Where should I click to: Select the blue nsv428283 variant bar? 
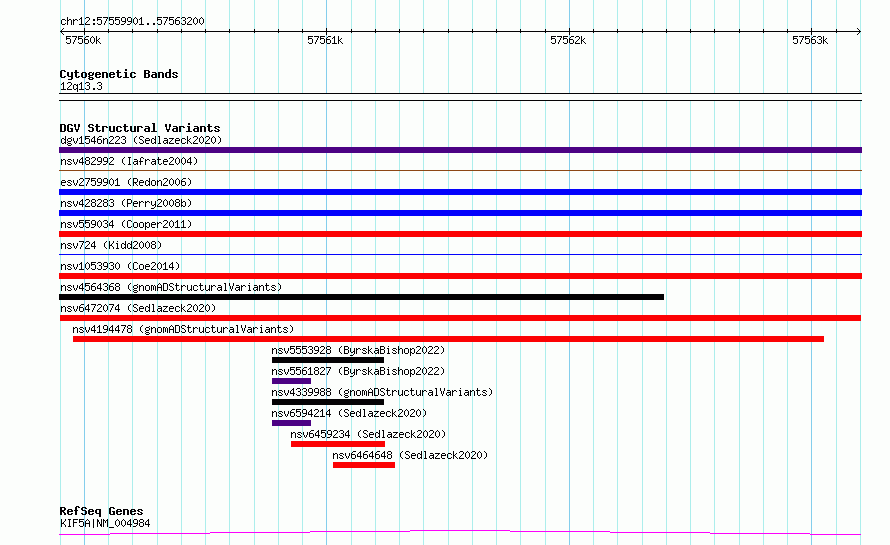(x=460, y=213)
